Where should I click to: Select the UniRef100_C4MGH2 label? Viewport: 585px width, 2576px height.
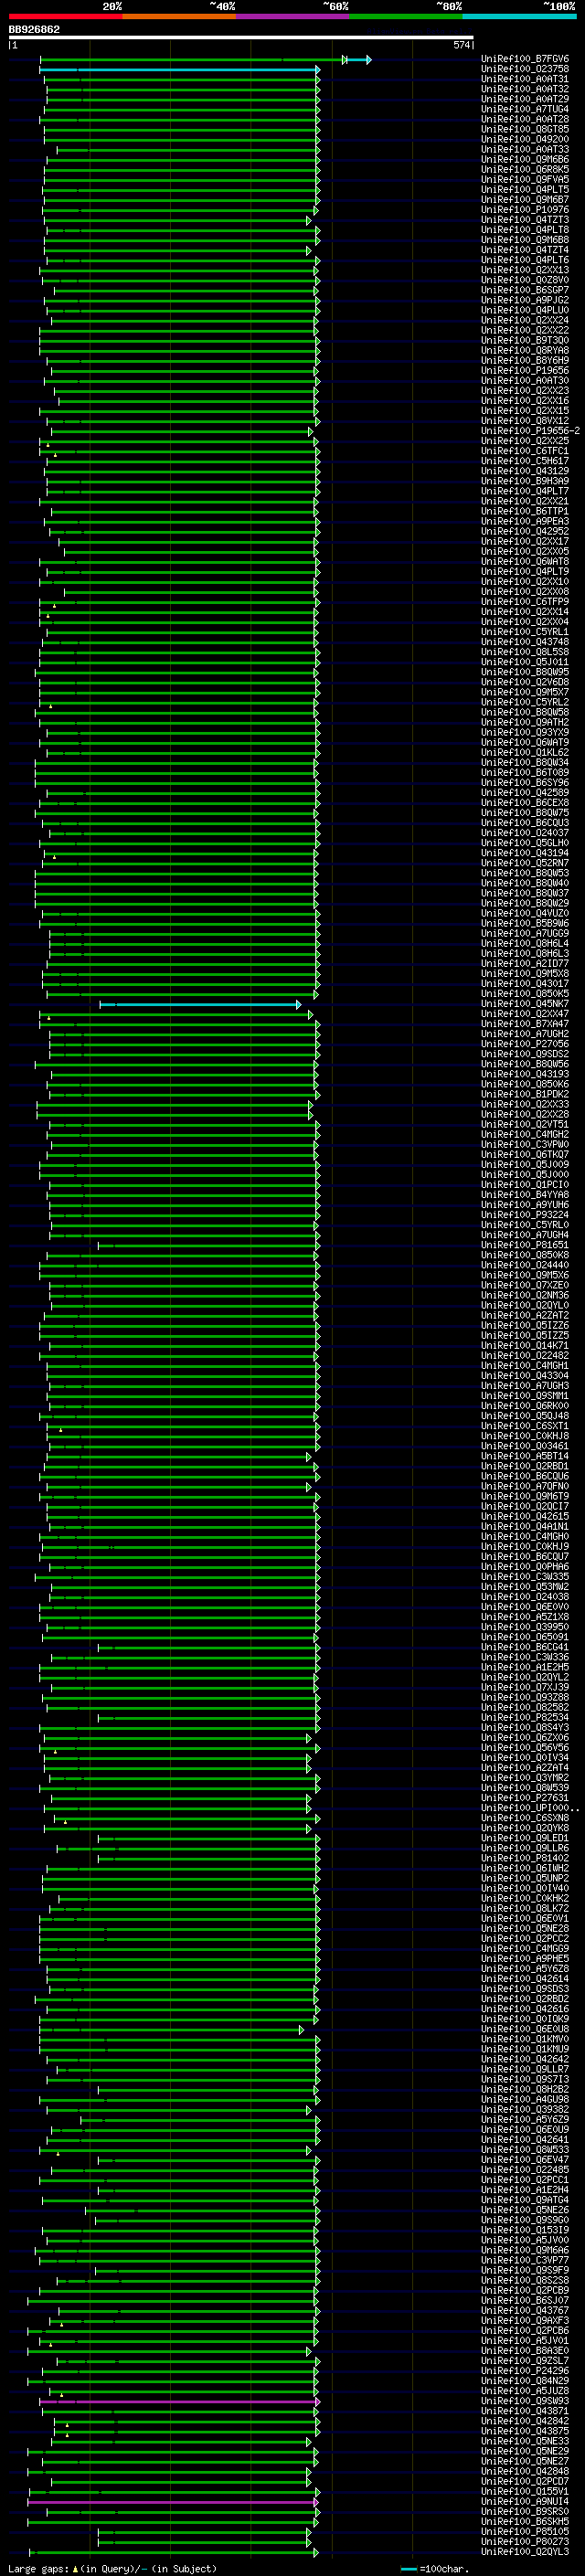pos(524,1134)
